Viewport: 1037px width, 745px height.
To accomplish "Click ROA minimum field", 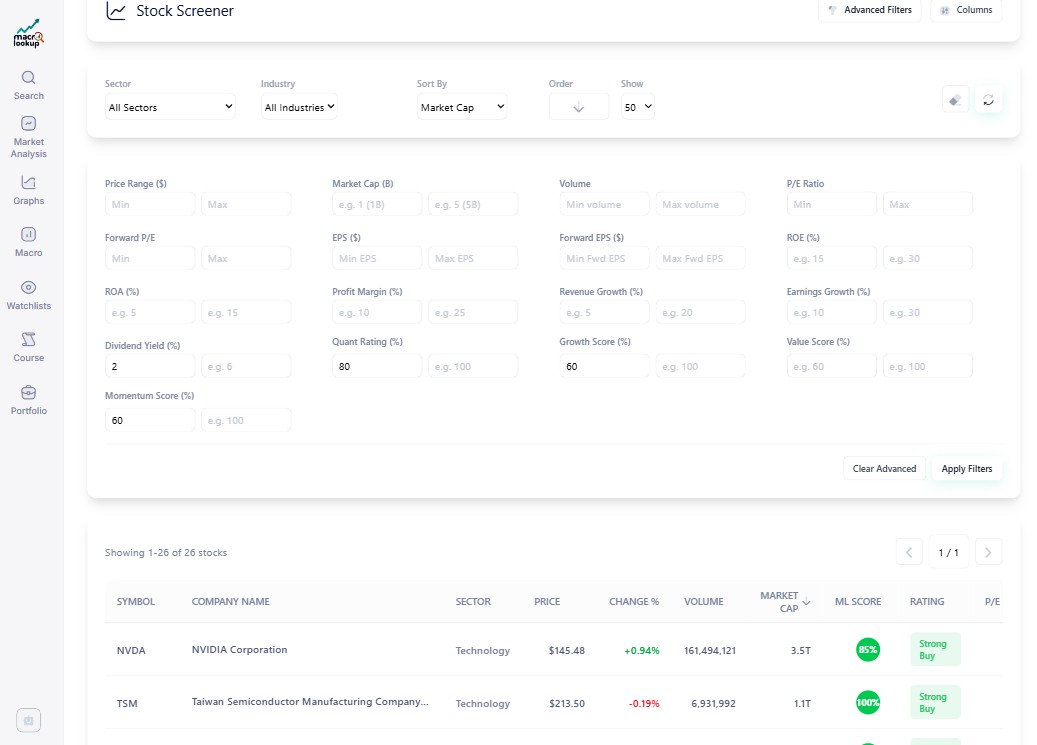I will [x=150, y=312].
